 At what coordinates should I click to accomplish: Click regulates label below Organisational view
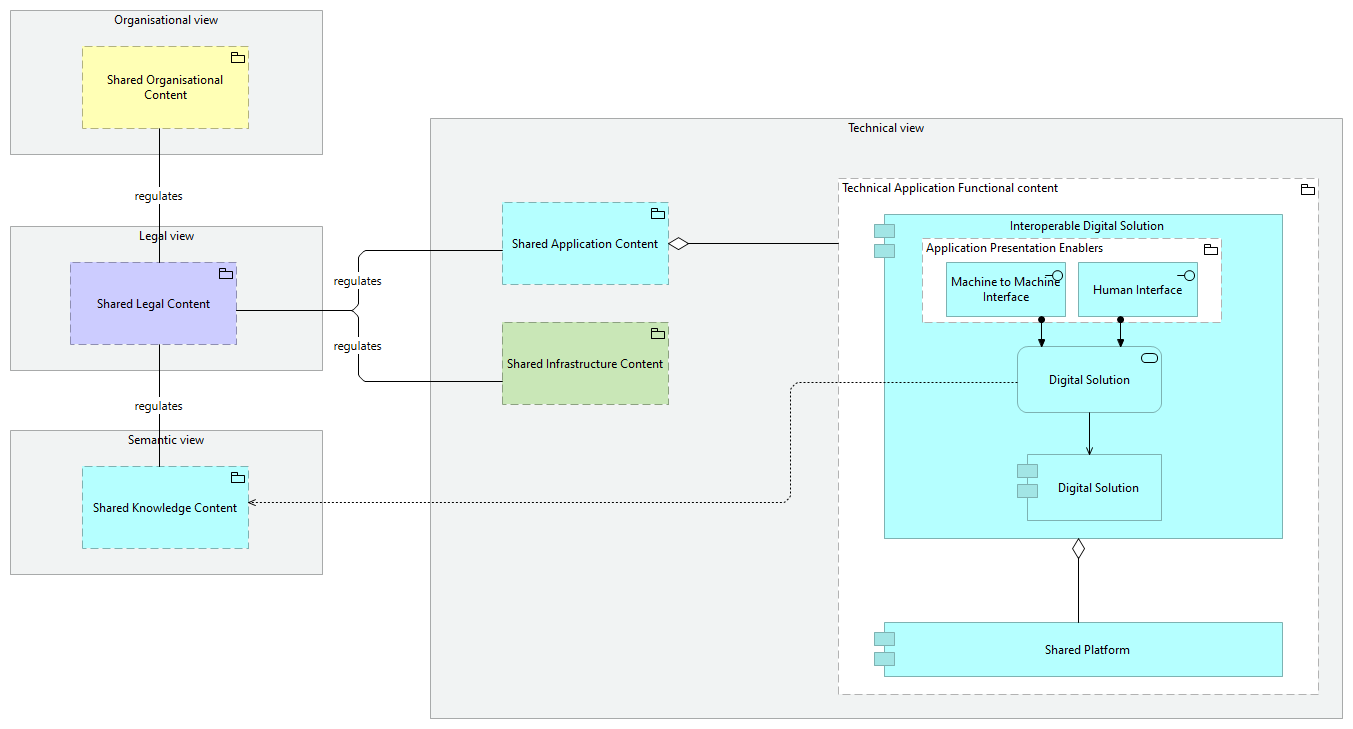(x=159, y=196)
